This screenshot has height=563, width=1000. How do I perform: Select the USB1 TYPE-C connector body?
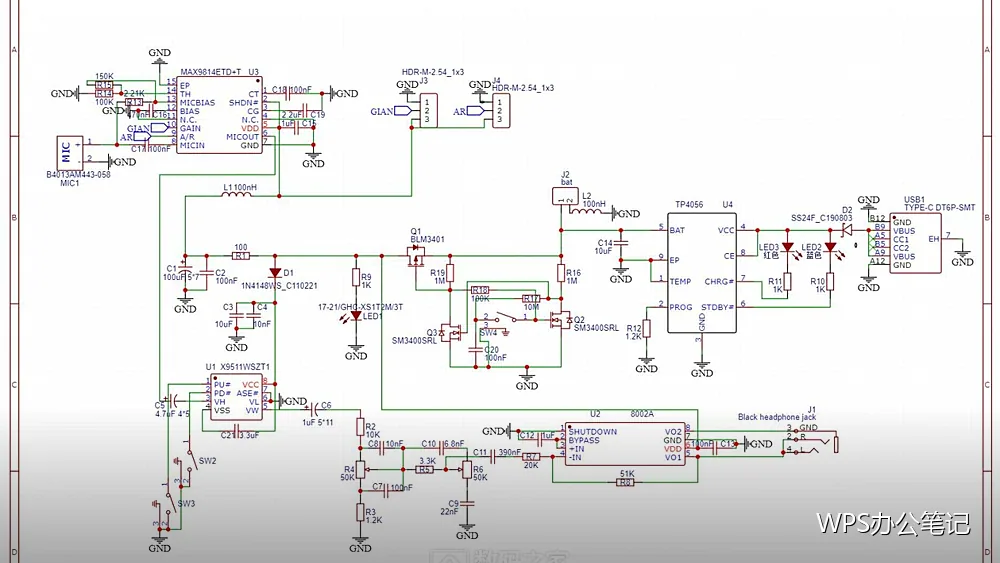tap(915, 244)
